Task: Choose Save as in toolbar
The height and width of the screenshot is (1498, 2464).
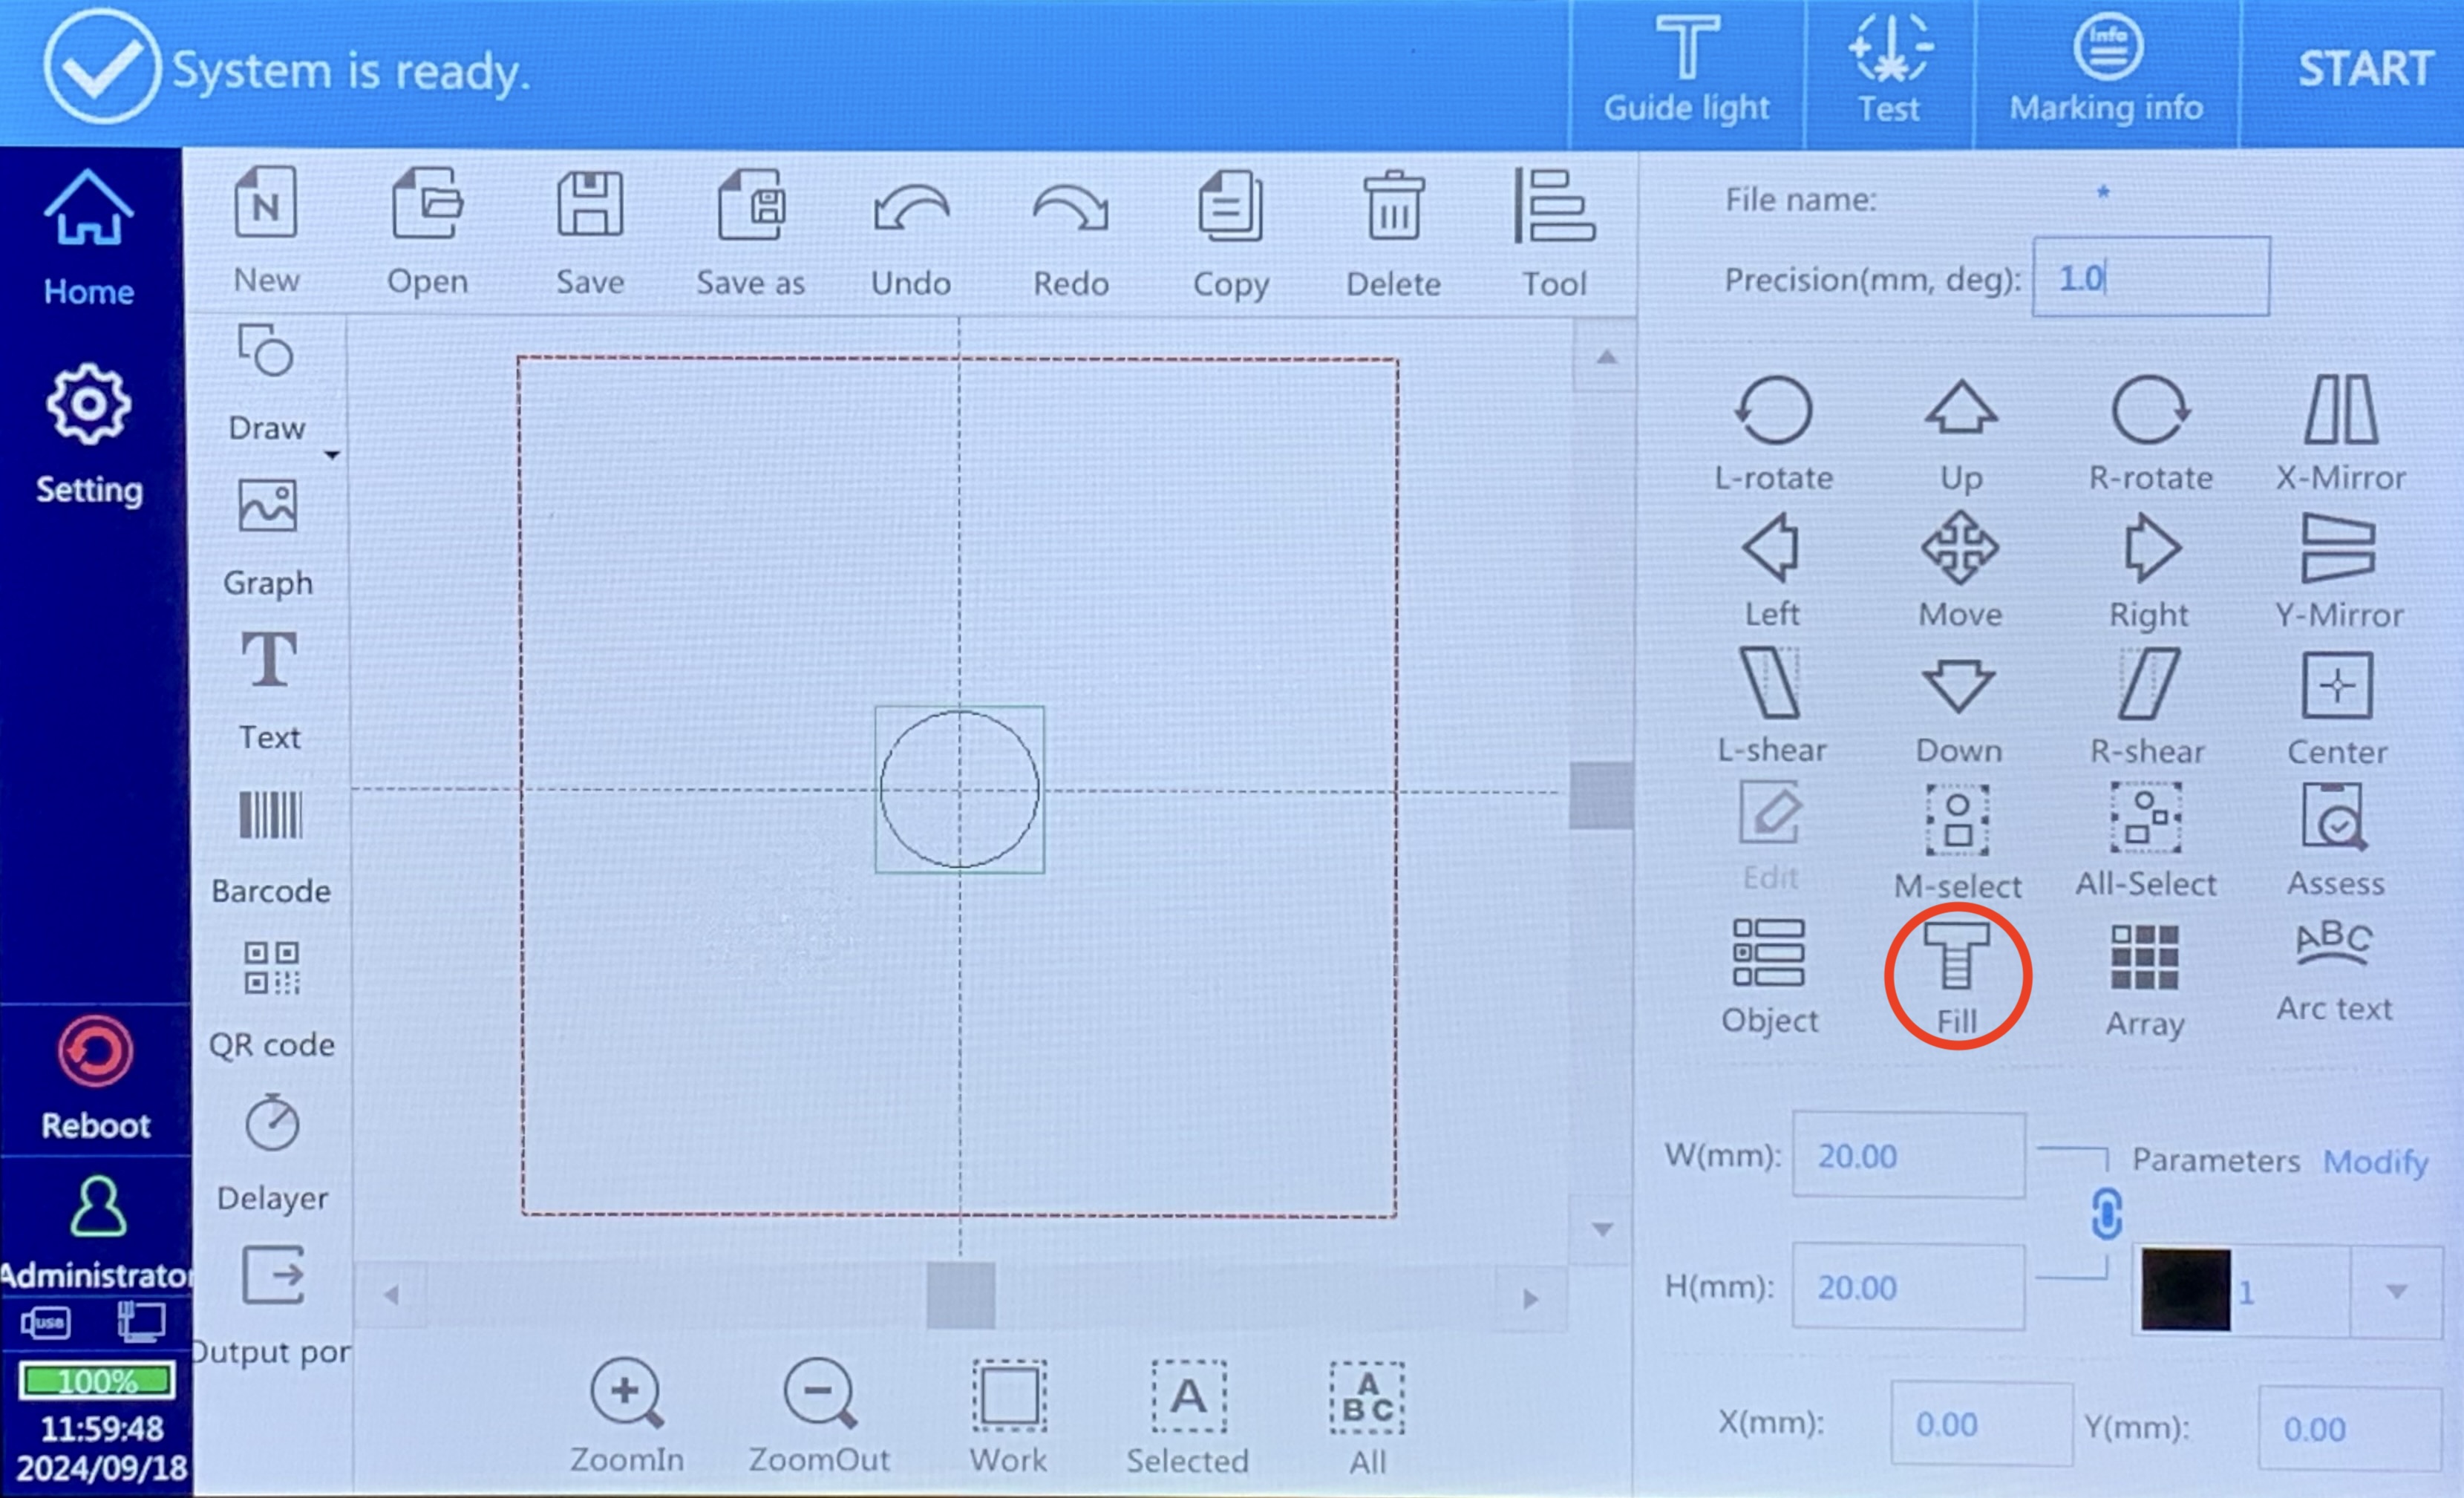Action: [x=750, y=232]
